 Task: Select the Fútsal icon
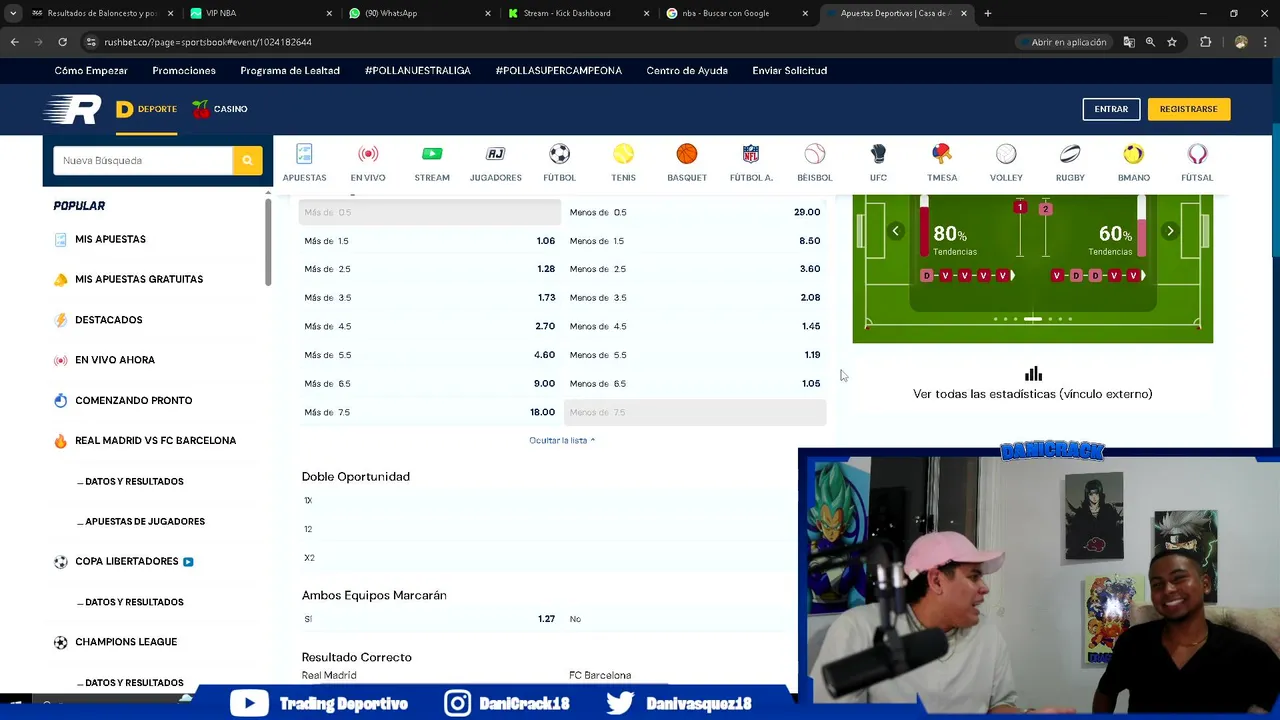[x=1197, y=154]
